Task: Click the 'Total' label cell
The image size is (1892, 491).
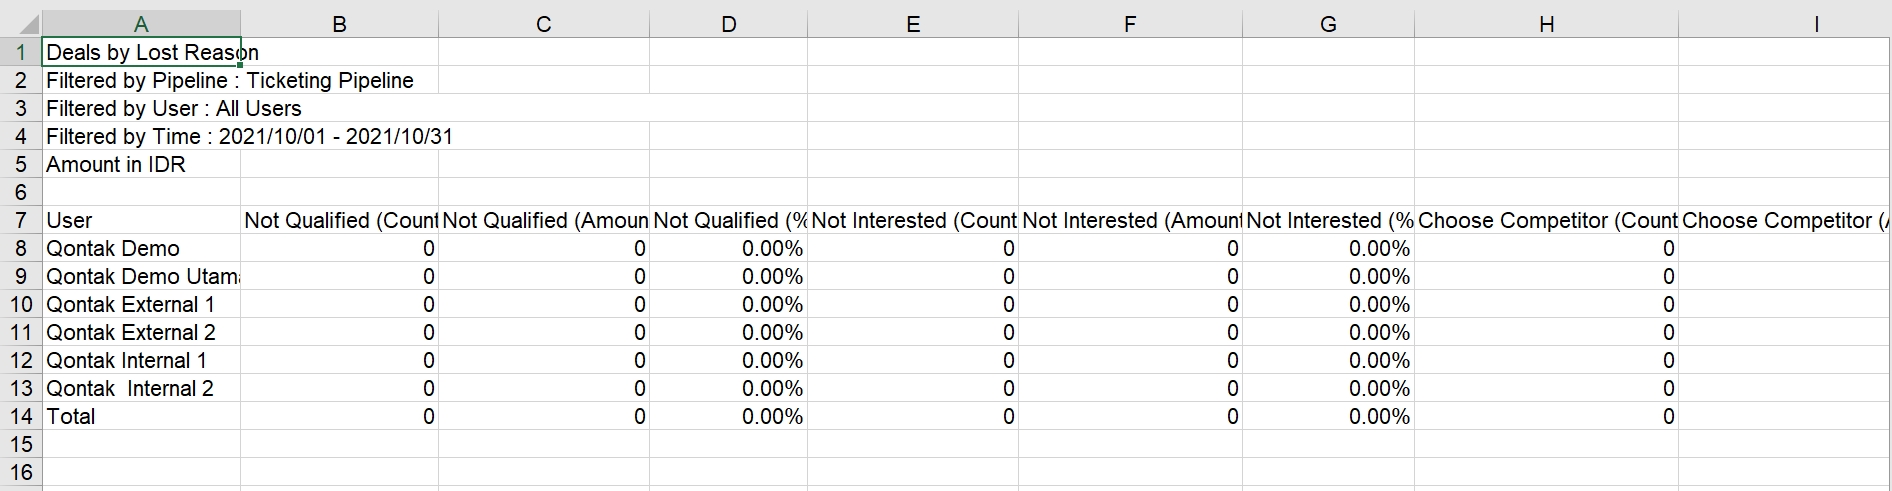Action: (141, 416)
